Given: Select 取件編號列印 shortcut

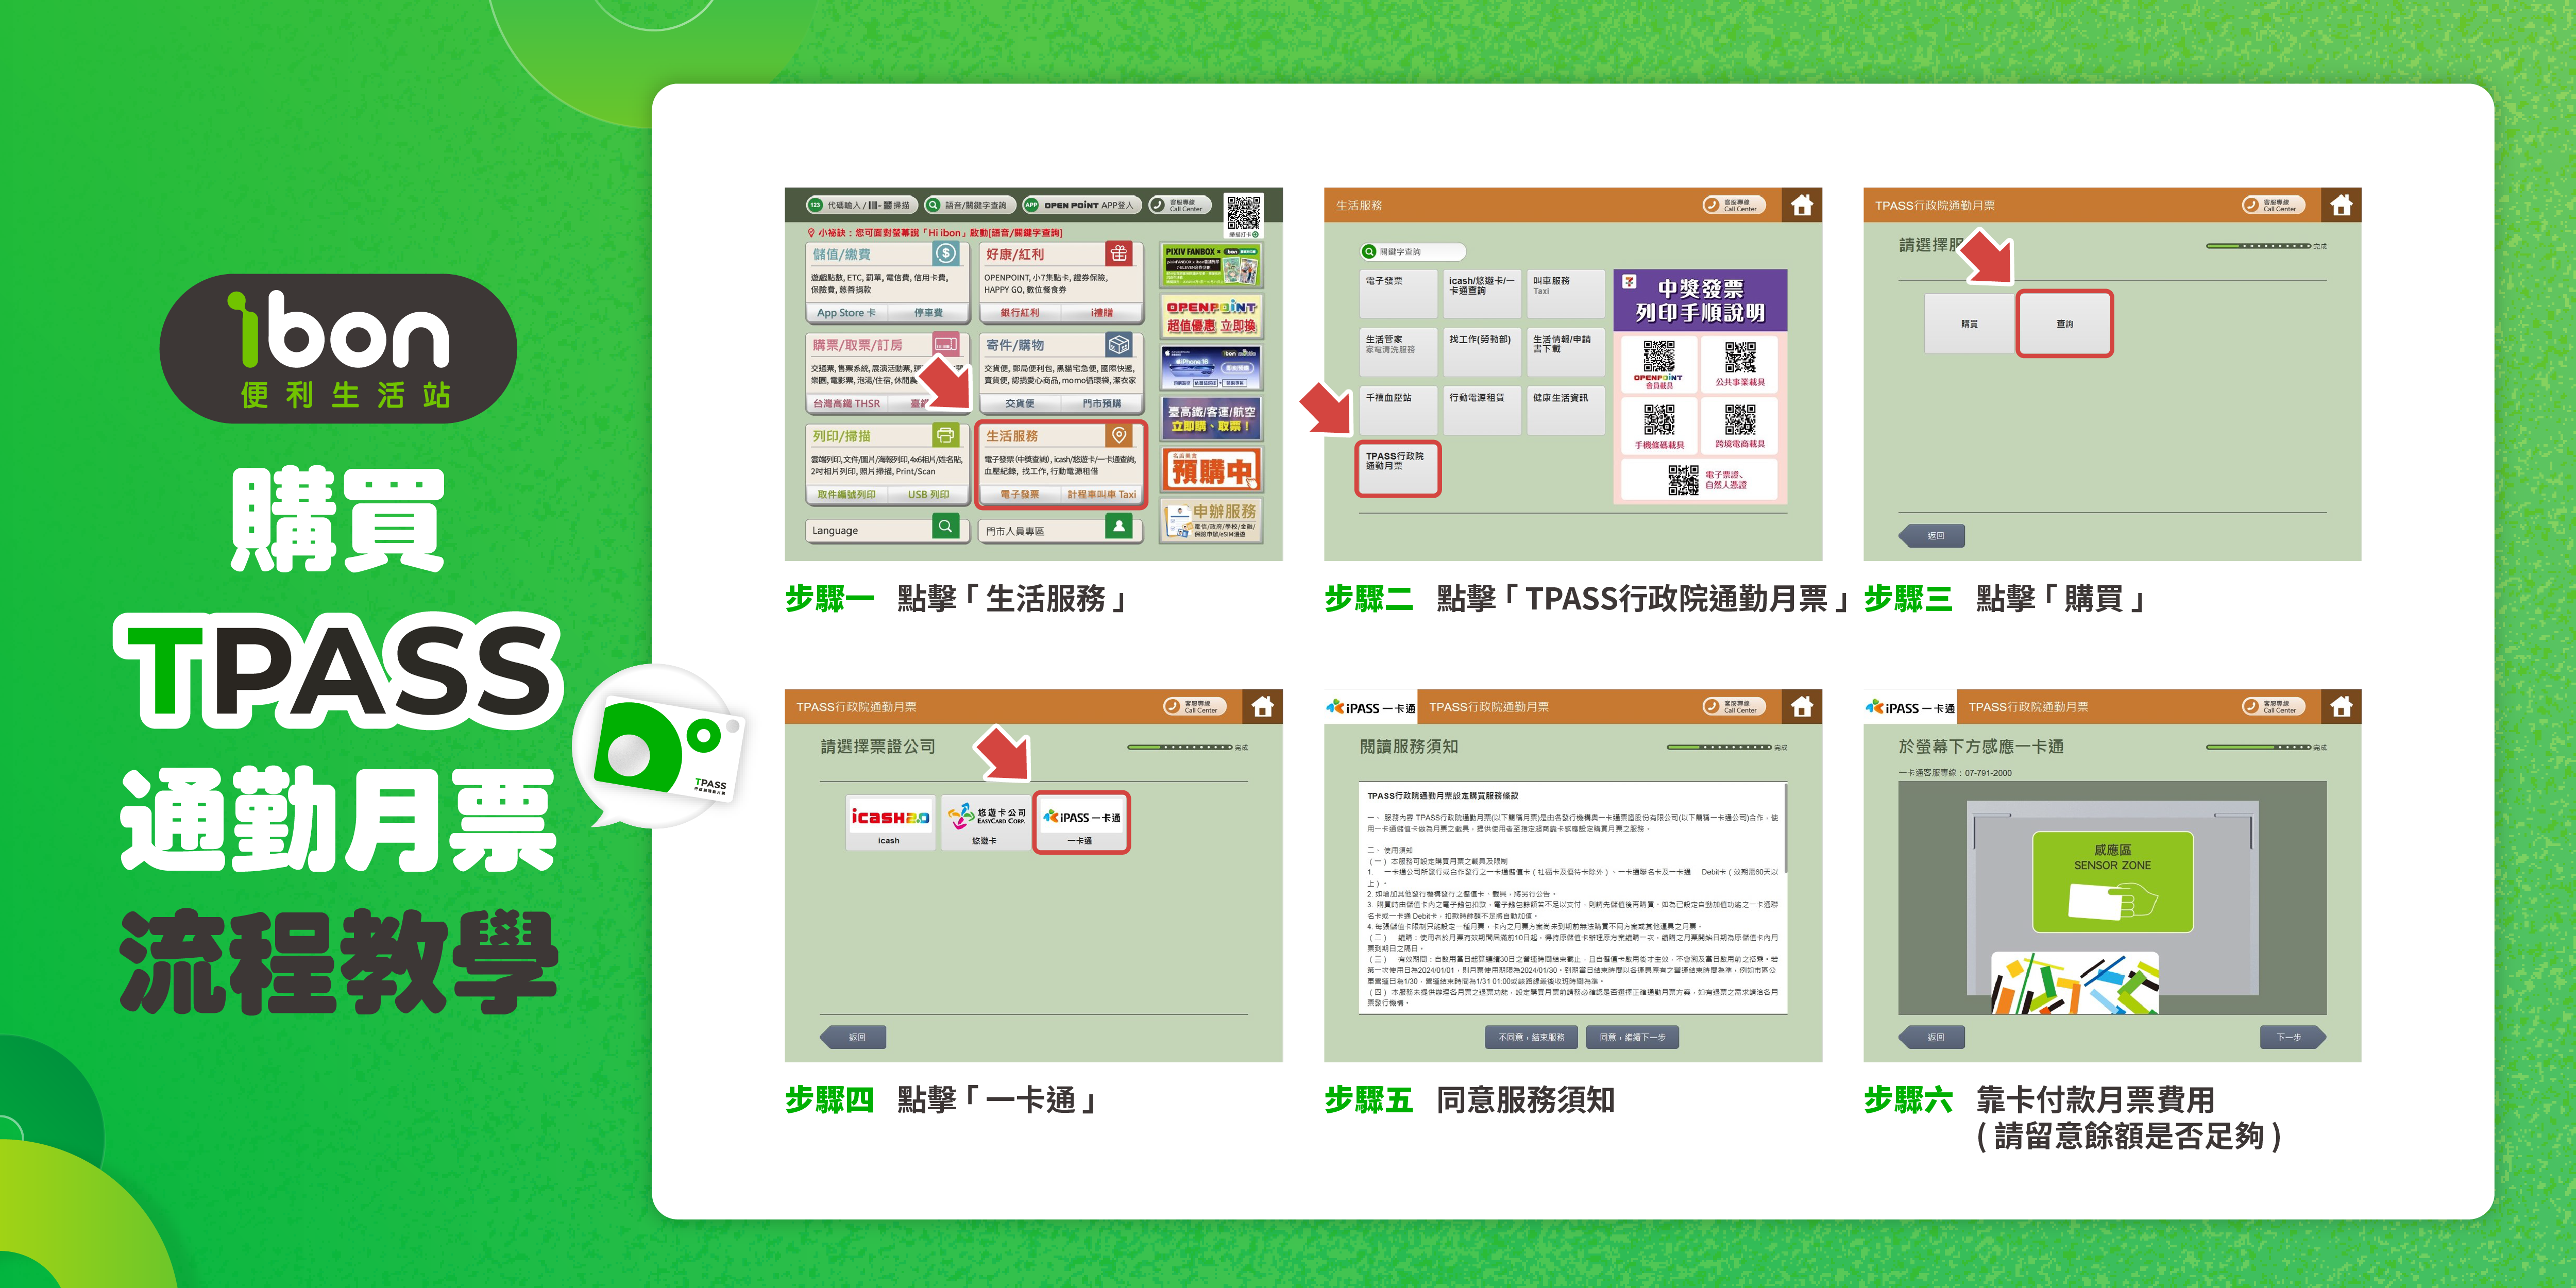Looking at the screenshot, I should (846, 495).
